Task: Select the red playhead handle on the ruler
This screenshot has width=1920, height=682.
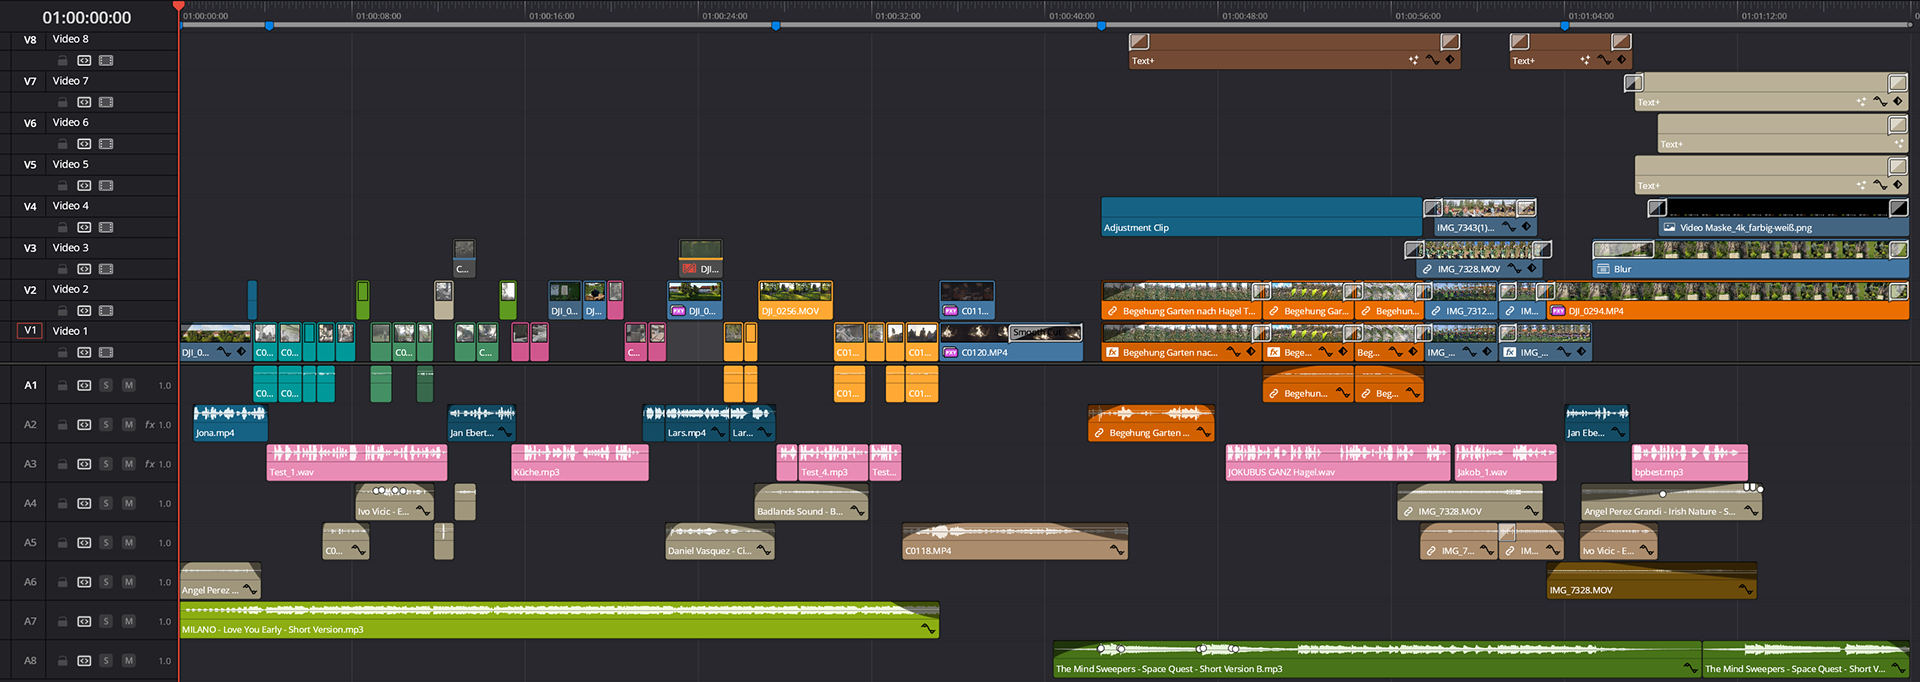Action: coord(179,6)
